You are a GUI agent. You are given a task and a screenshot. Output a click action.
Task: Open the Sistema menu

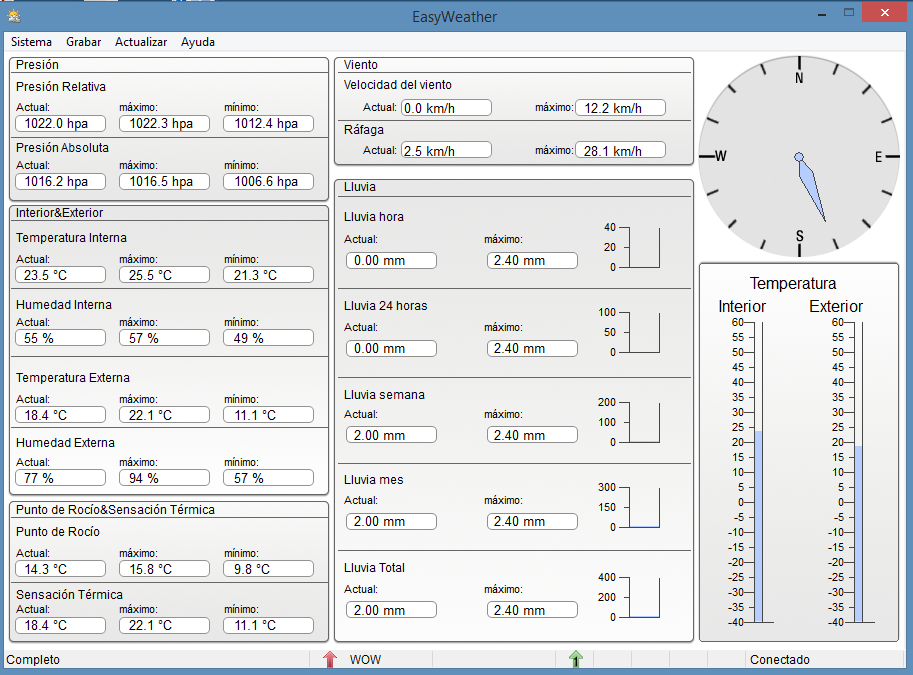[x=31, y=42]
